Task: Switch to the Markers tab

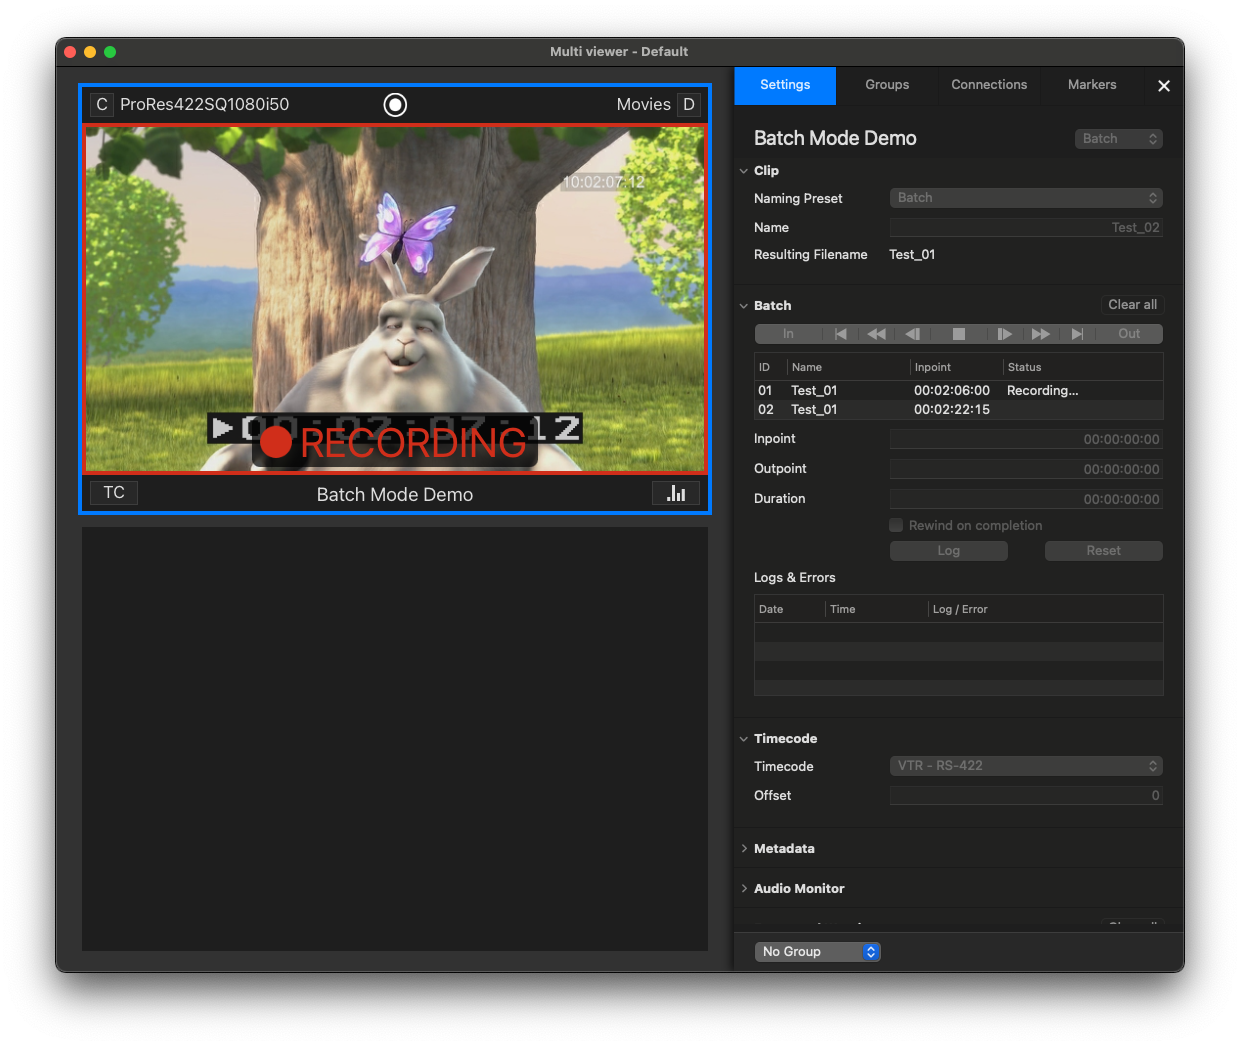Action: coord(1092,86)
